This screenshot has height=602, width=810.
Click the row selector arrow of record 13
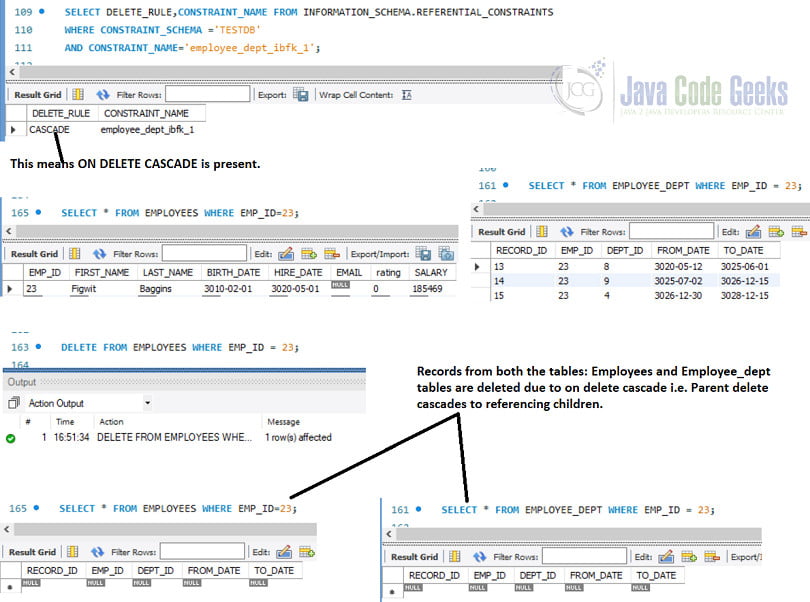coord(477,266)
